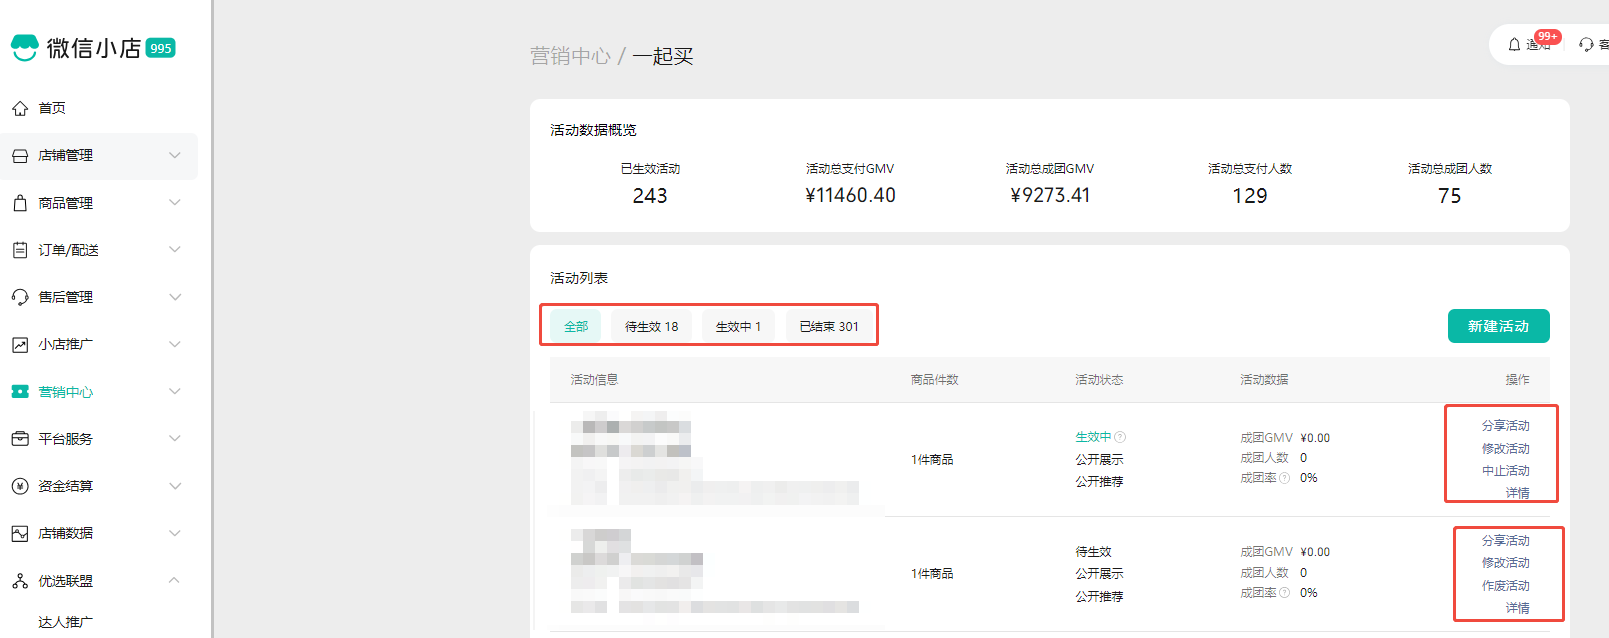Click the 店铺数据 chart icon
This screenshot has height=638, width=1609.
pyautogui.click(x=20, y=534)
